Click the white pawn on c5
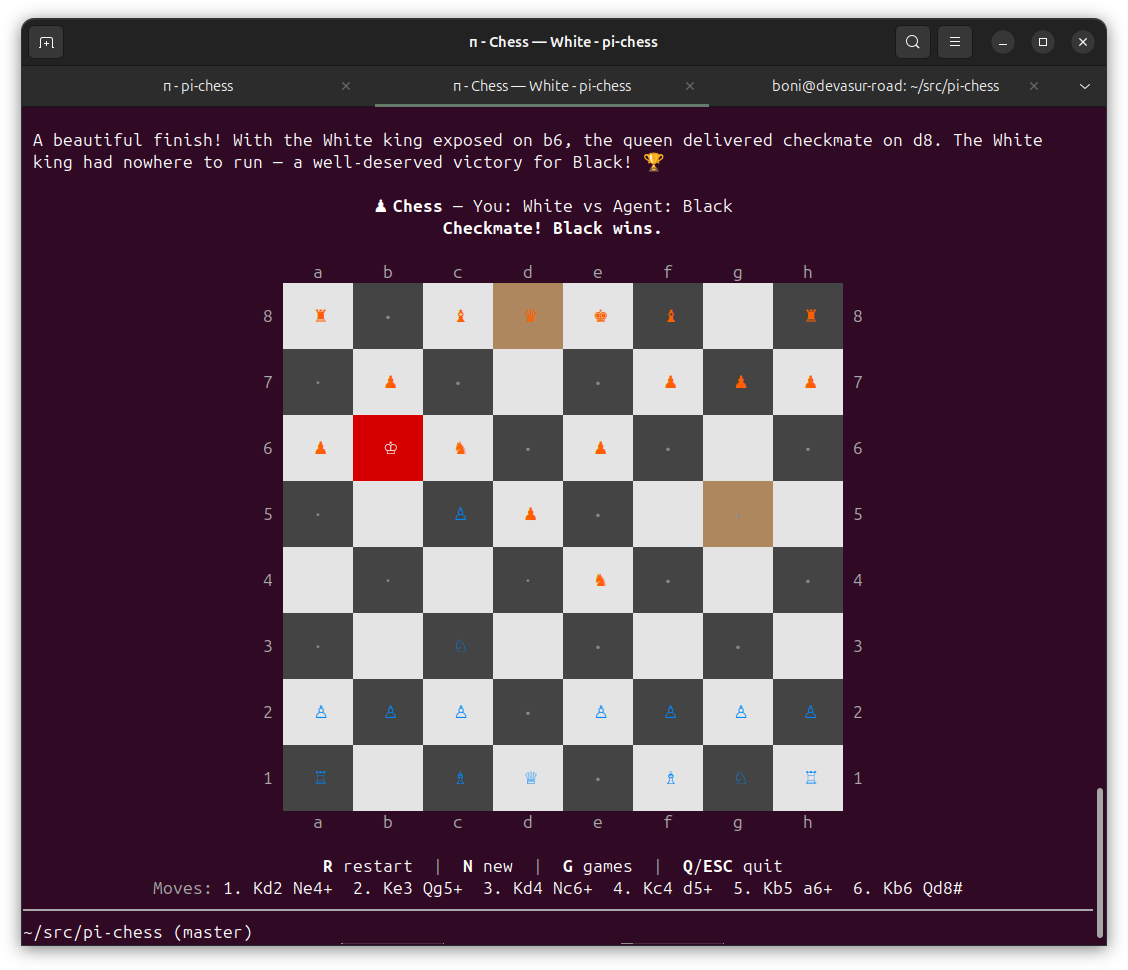The image size is (1128, 970). coord(458,514)
